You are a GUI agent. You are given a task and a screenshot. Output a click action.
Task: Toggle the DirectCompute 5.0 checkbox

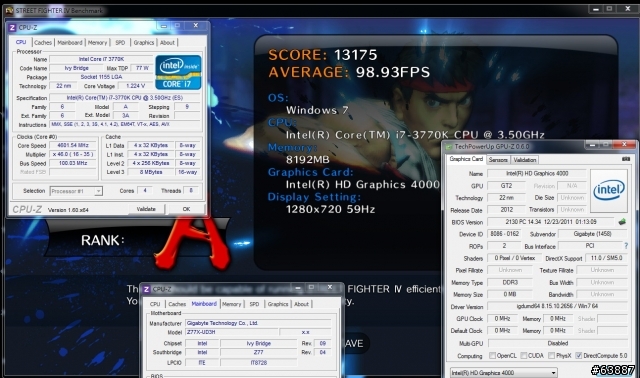[578, 356]
